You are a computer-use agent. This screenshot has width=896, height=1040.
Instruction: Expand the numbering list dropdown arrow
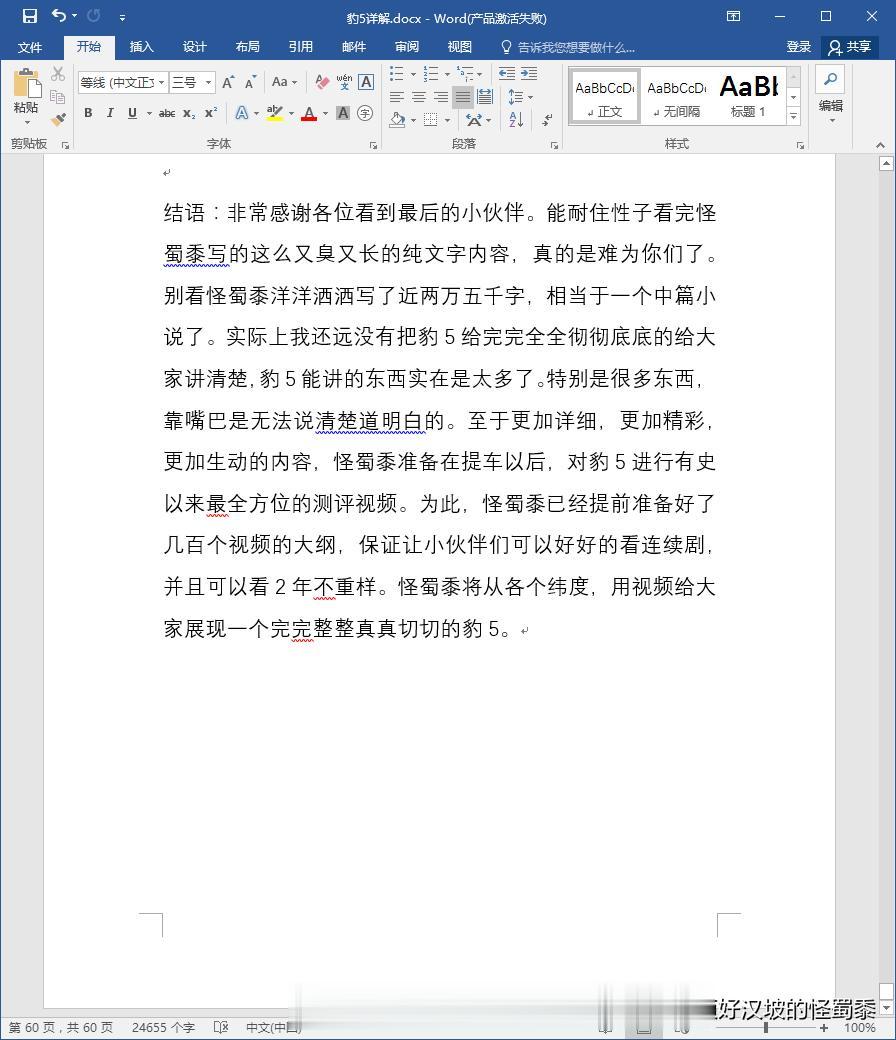(447, 74)
